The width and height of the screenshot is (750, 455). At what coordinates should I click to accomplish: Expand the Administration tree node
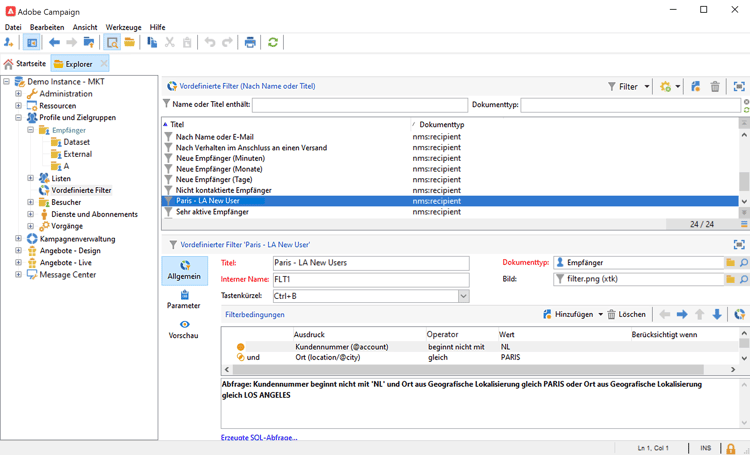(x=18, y=94)
